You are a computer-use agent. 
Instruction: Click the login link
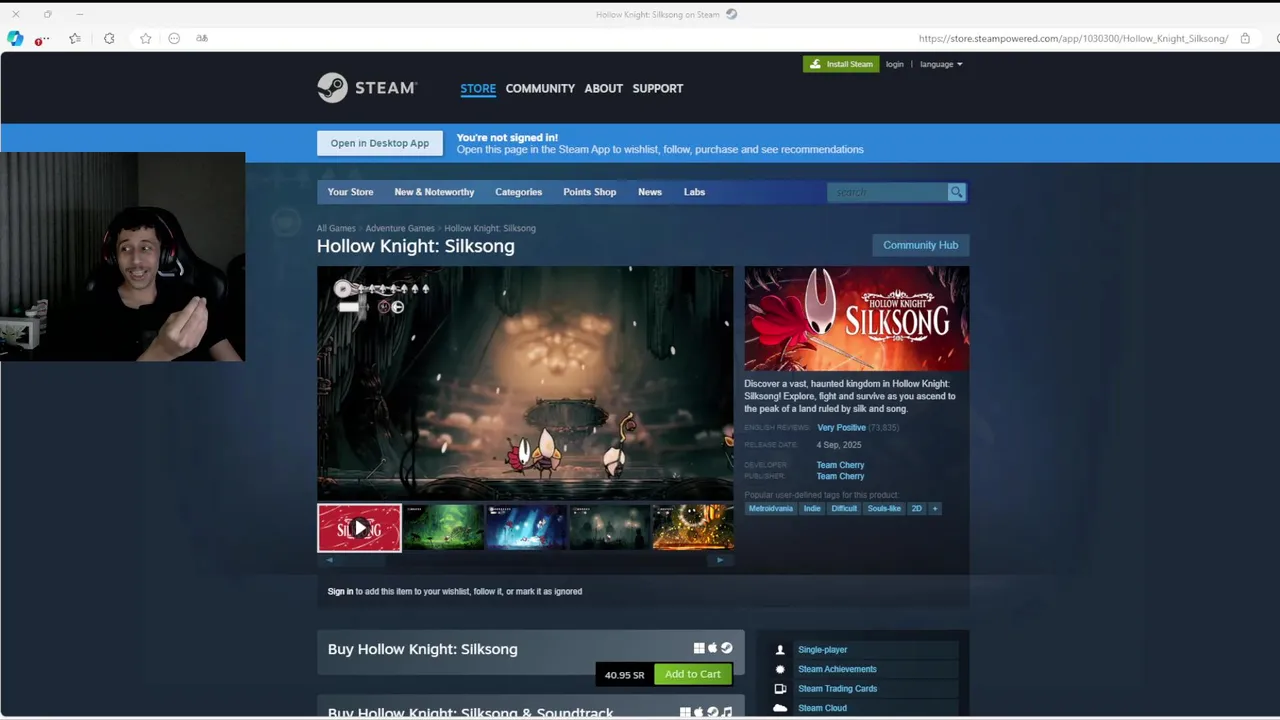pos(894,64)
